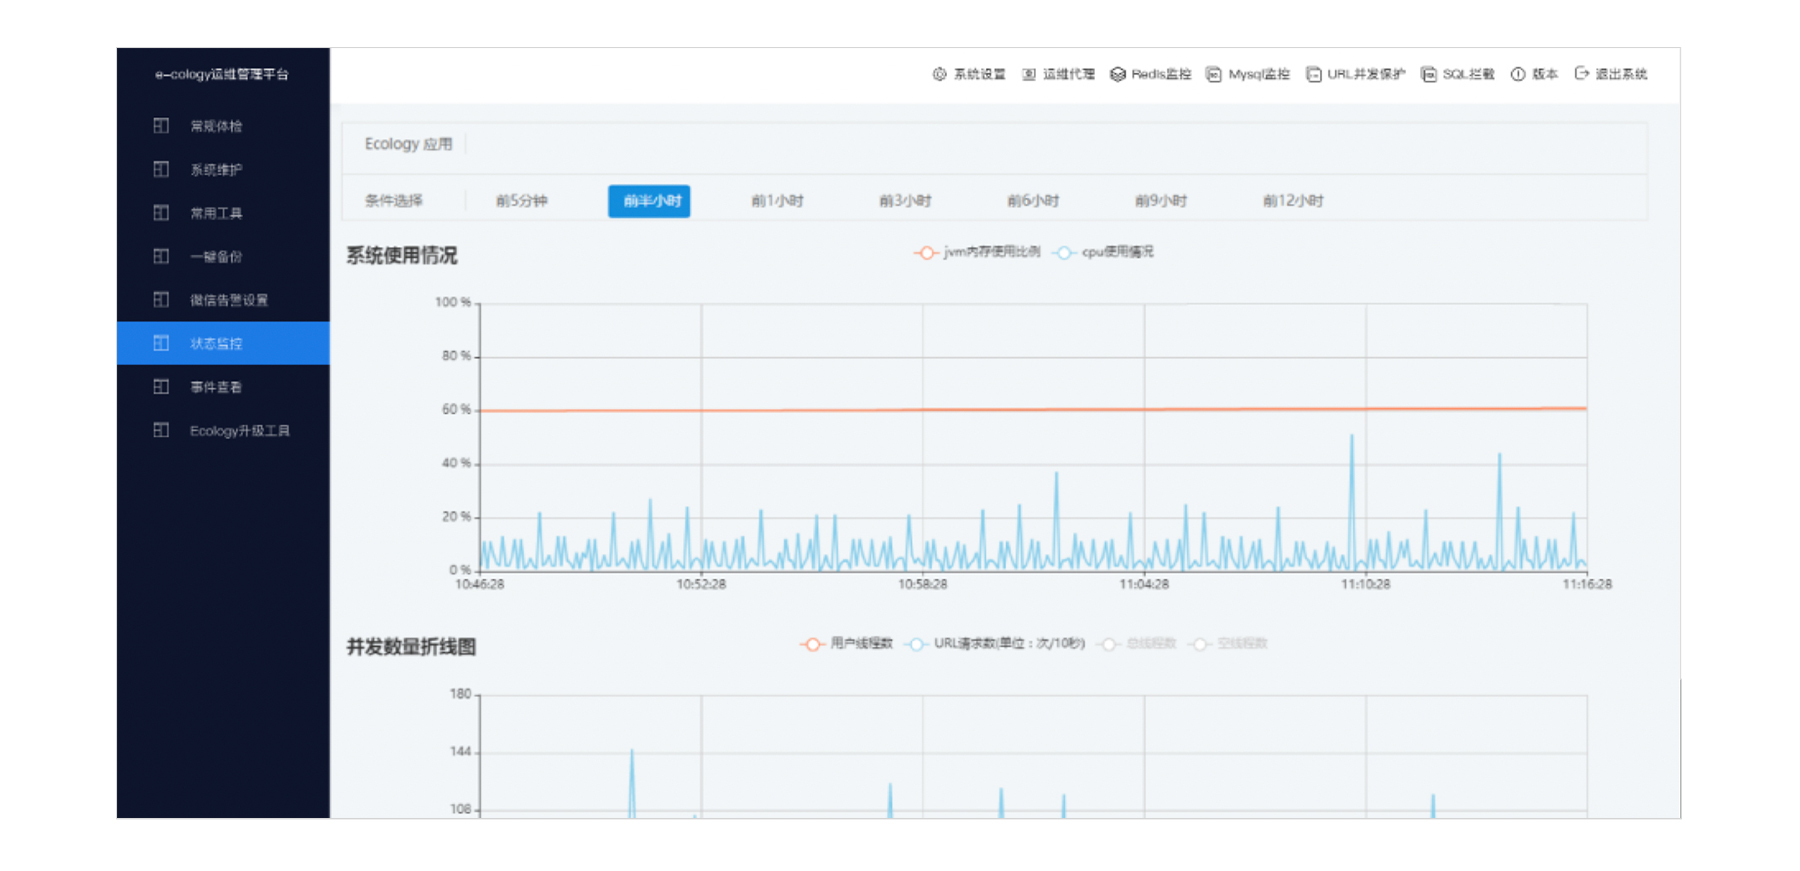Click the 并发数量折线图 chart heading
The image size is (1800, 871).
pos(411,647)
